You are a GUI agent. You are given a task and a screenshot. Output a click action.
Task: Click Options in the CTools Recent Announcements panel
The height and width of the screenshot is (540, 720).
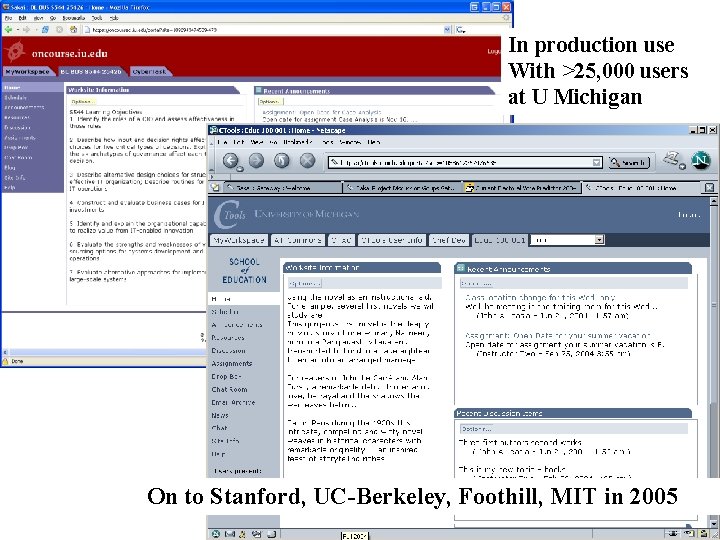click(477, 283)
